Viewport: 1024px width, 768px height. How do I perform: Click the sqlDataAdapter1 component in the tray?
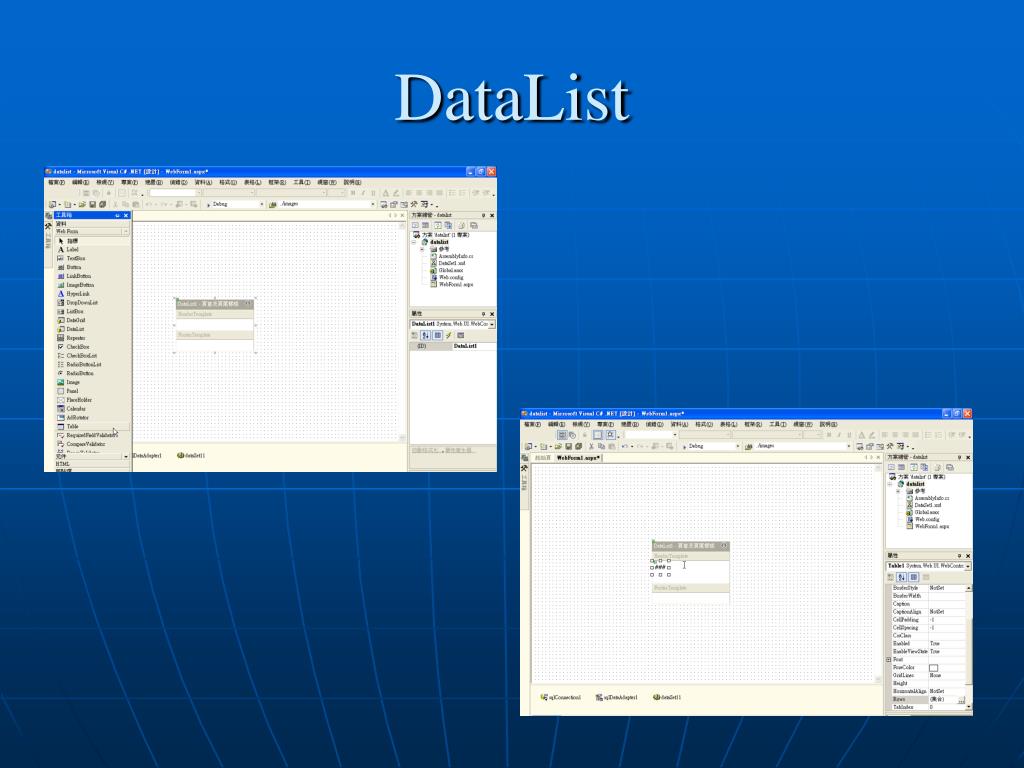click(616, 697)
